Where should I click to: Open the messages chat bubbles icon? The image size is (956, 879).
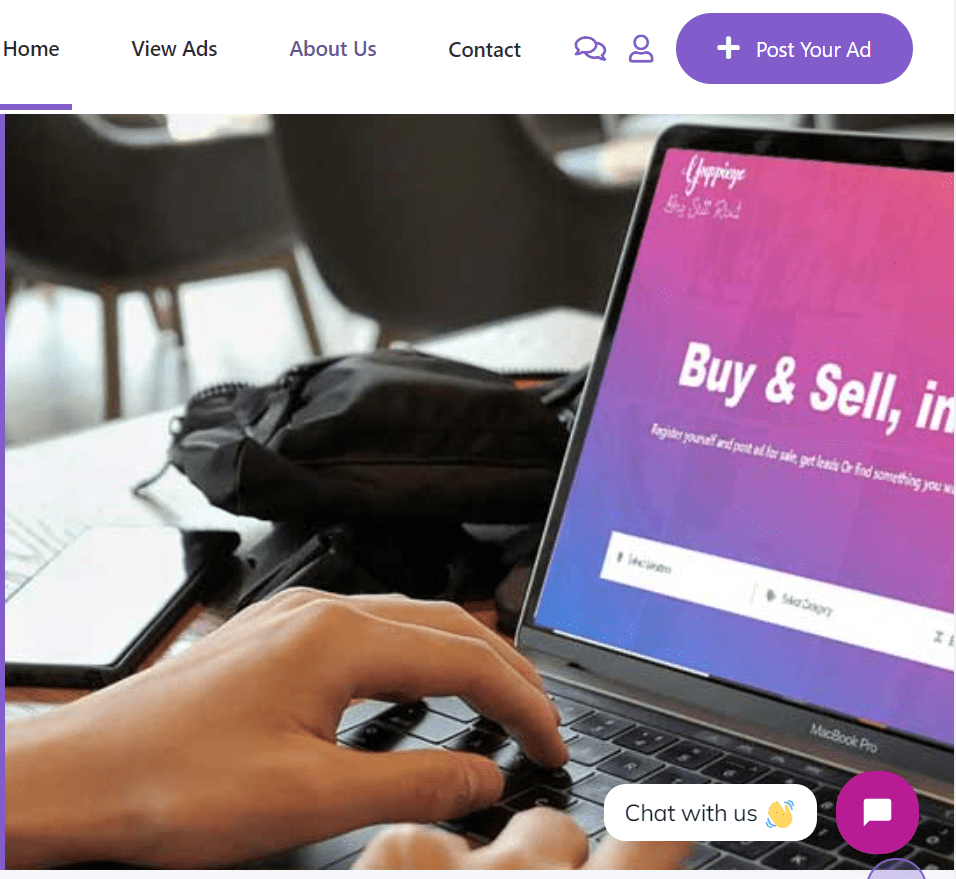[x=590, y=49]
